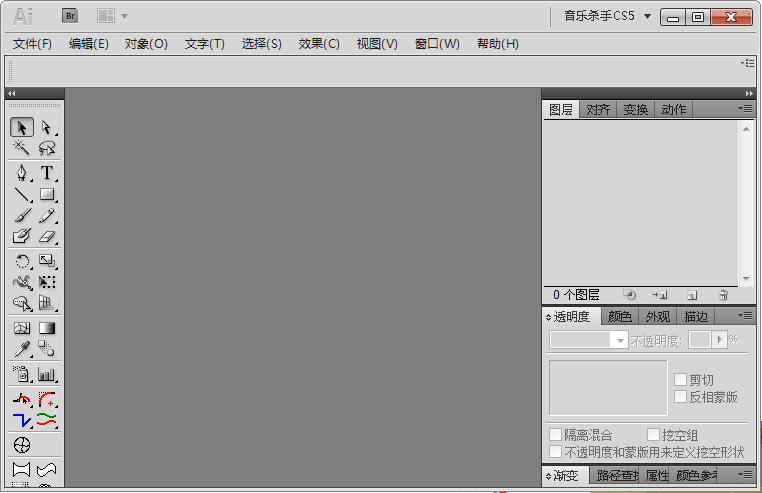762x493 pixels.
Task: Select the Magic Wand tool
Action: click(22, 148)
